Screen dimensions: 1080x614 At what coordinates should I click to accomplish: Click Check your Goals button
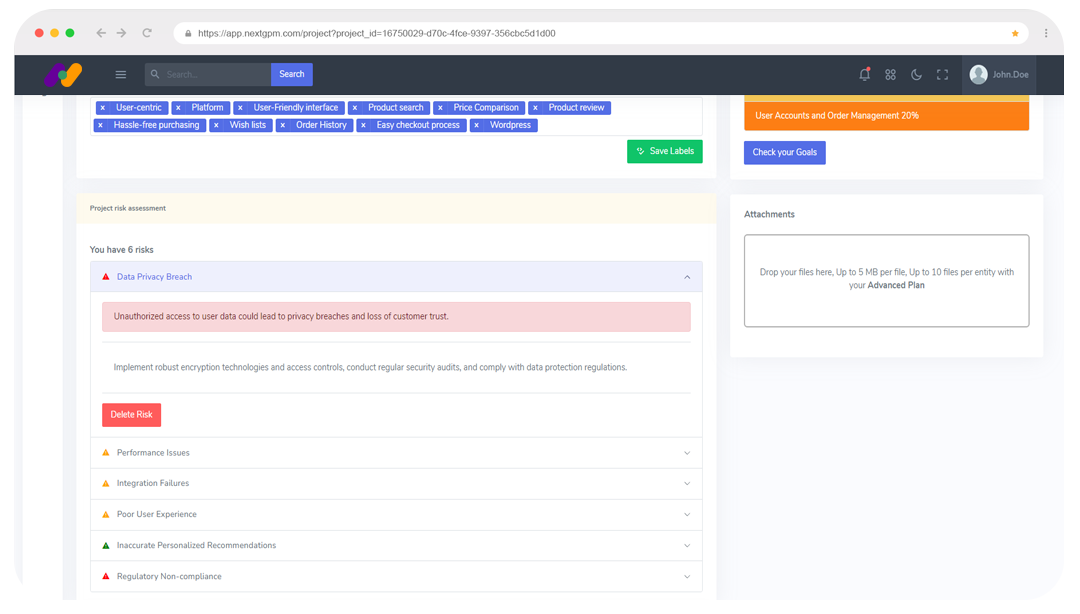785,152
